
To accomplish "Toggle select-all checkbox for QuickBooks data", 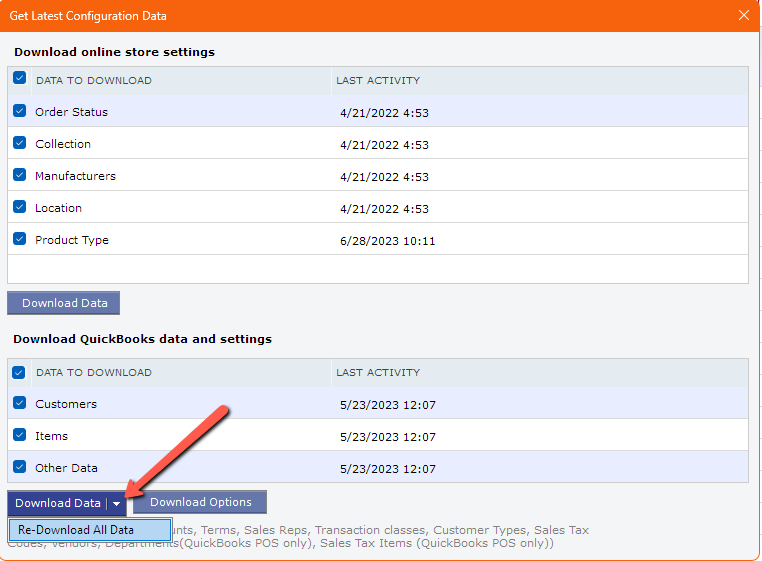I will (x=20, y=372).
